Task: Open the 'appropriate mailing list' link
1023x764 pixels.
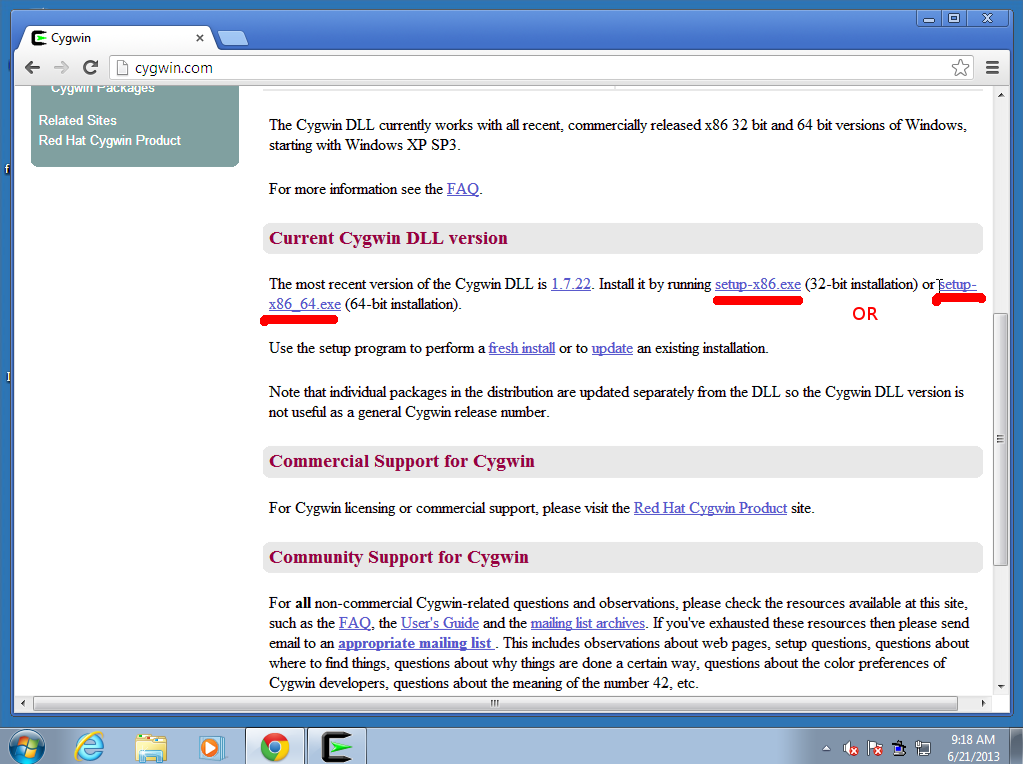Action: click(416, 643)
